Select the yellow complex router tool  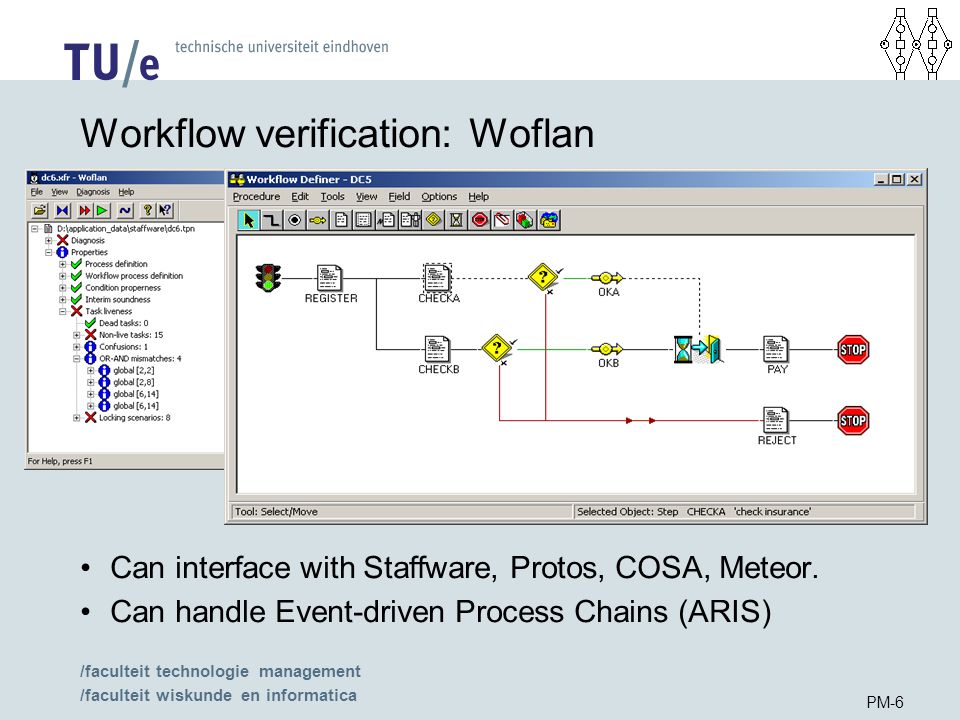pyautogui.click(x=318, y=220)
